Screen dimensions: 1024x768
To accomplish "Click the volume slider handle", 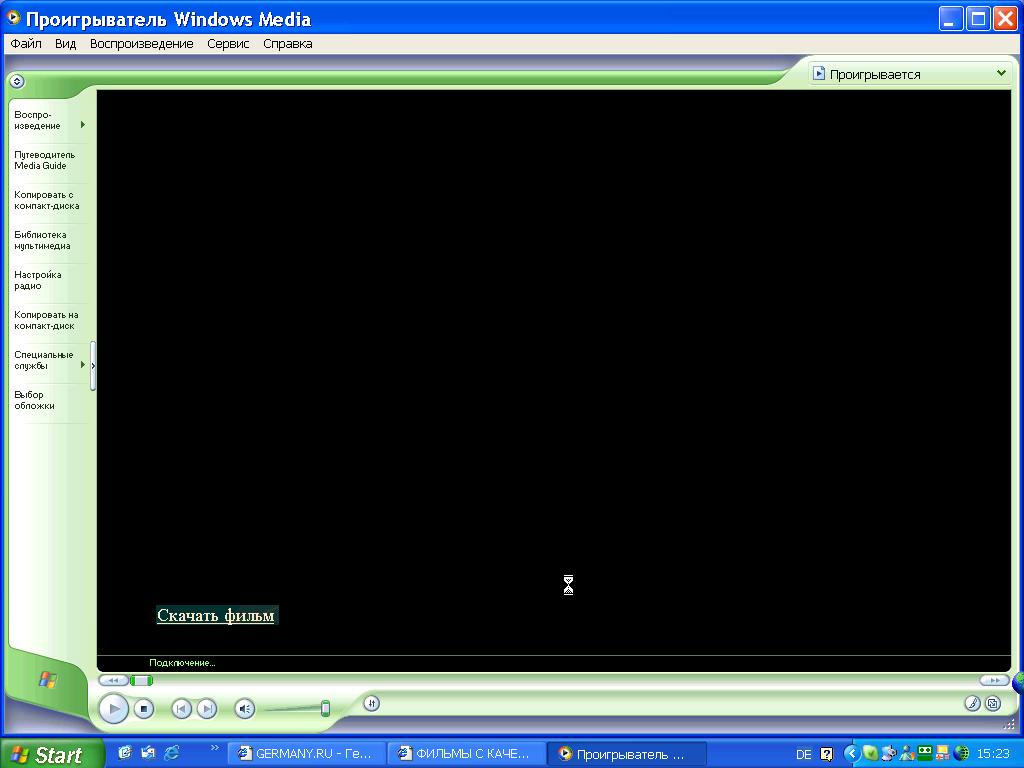I will [325, 708].
